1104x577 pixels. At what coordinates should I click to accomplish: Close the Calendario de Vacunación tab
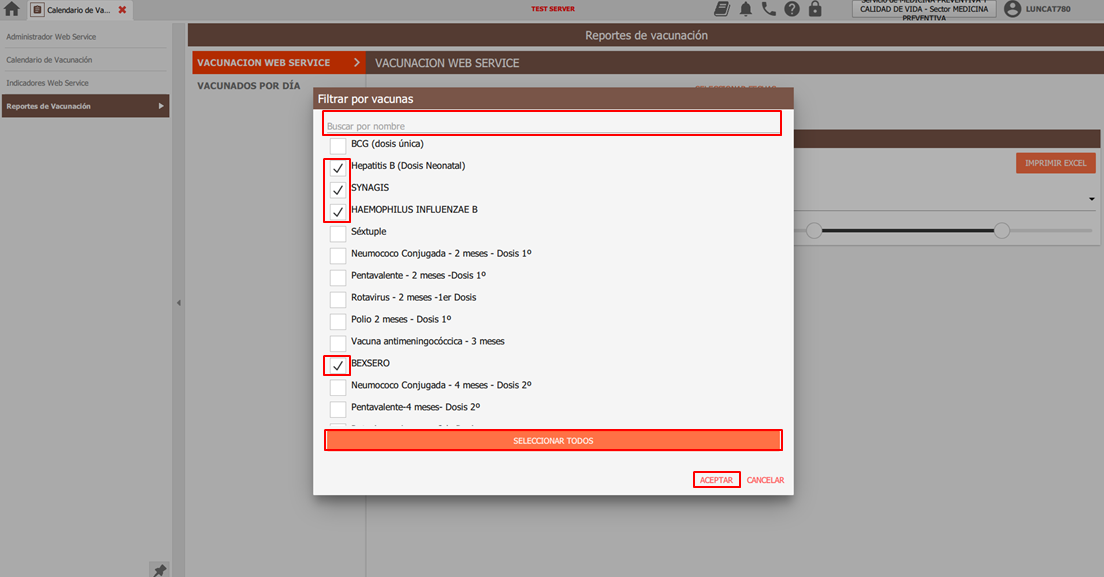[x=122, y=10]
